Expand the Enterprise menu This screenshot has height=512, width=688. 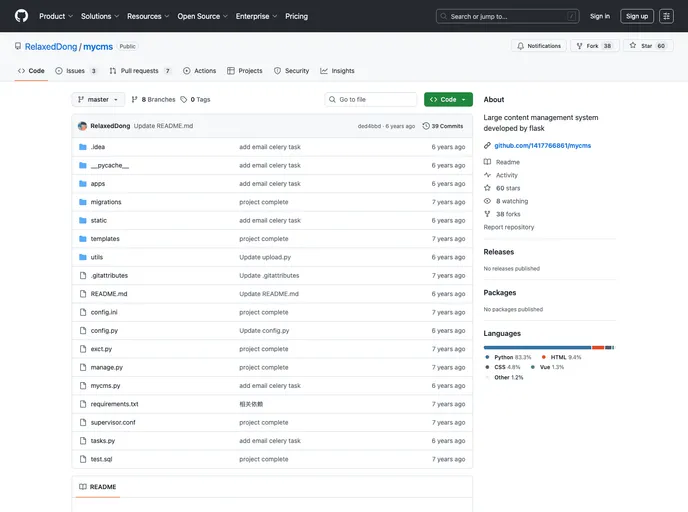click(256, 16)
